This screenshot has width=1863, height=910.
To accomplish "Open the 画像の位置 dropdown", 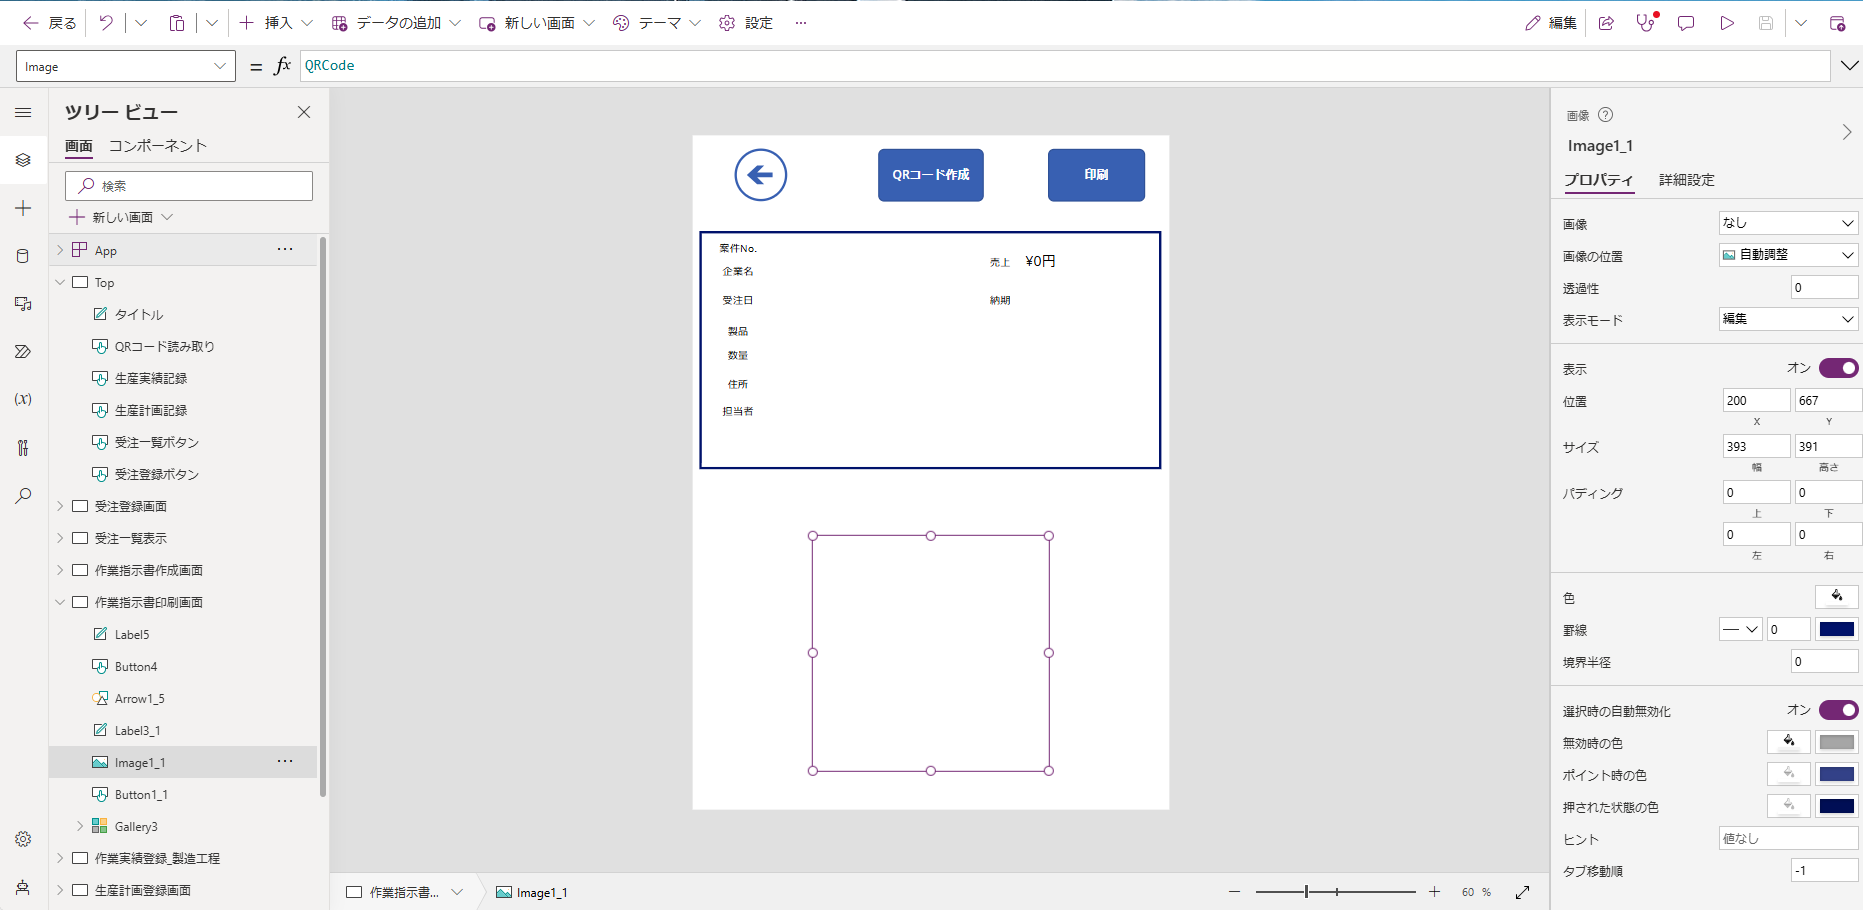I will (x=1788, y=255).
